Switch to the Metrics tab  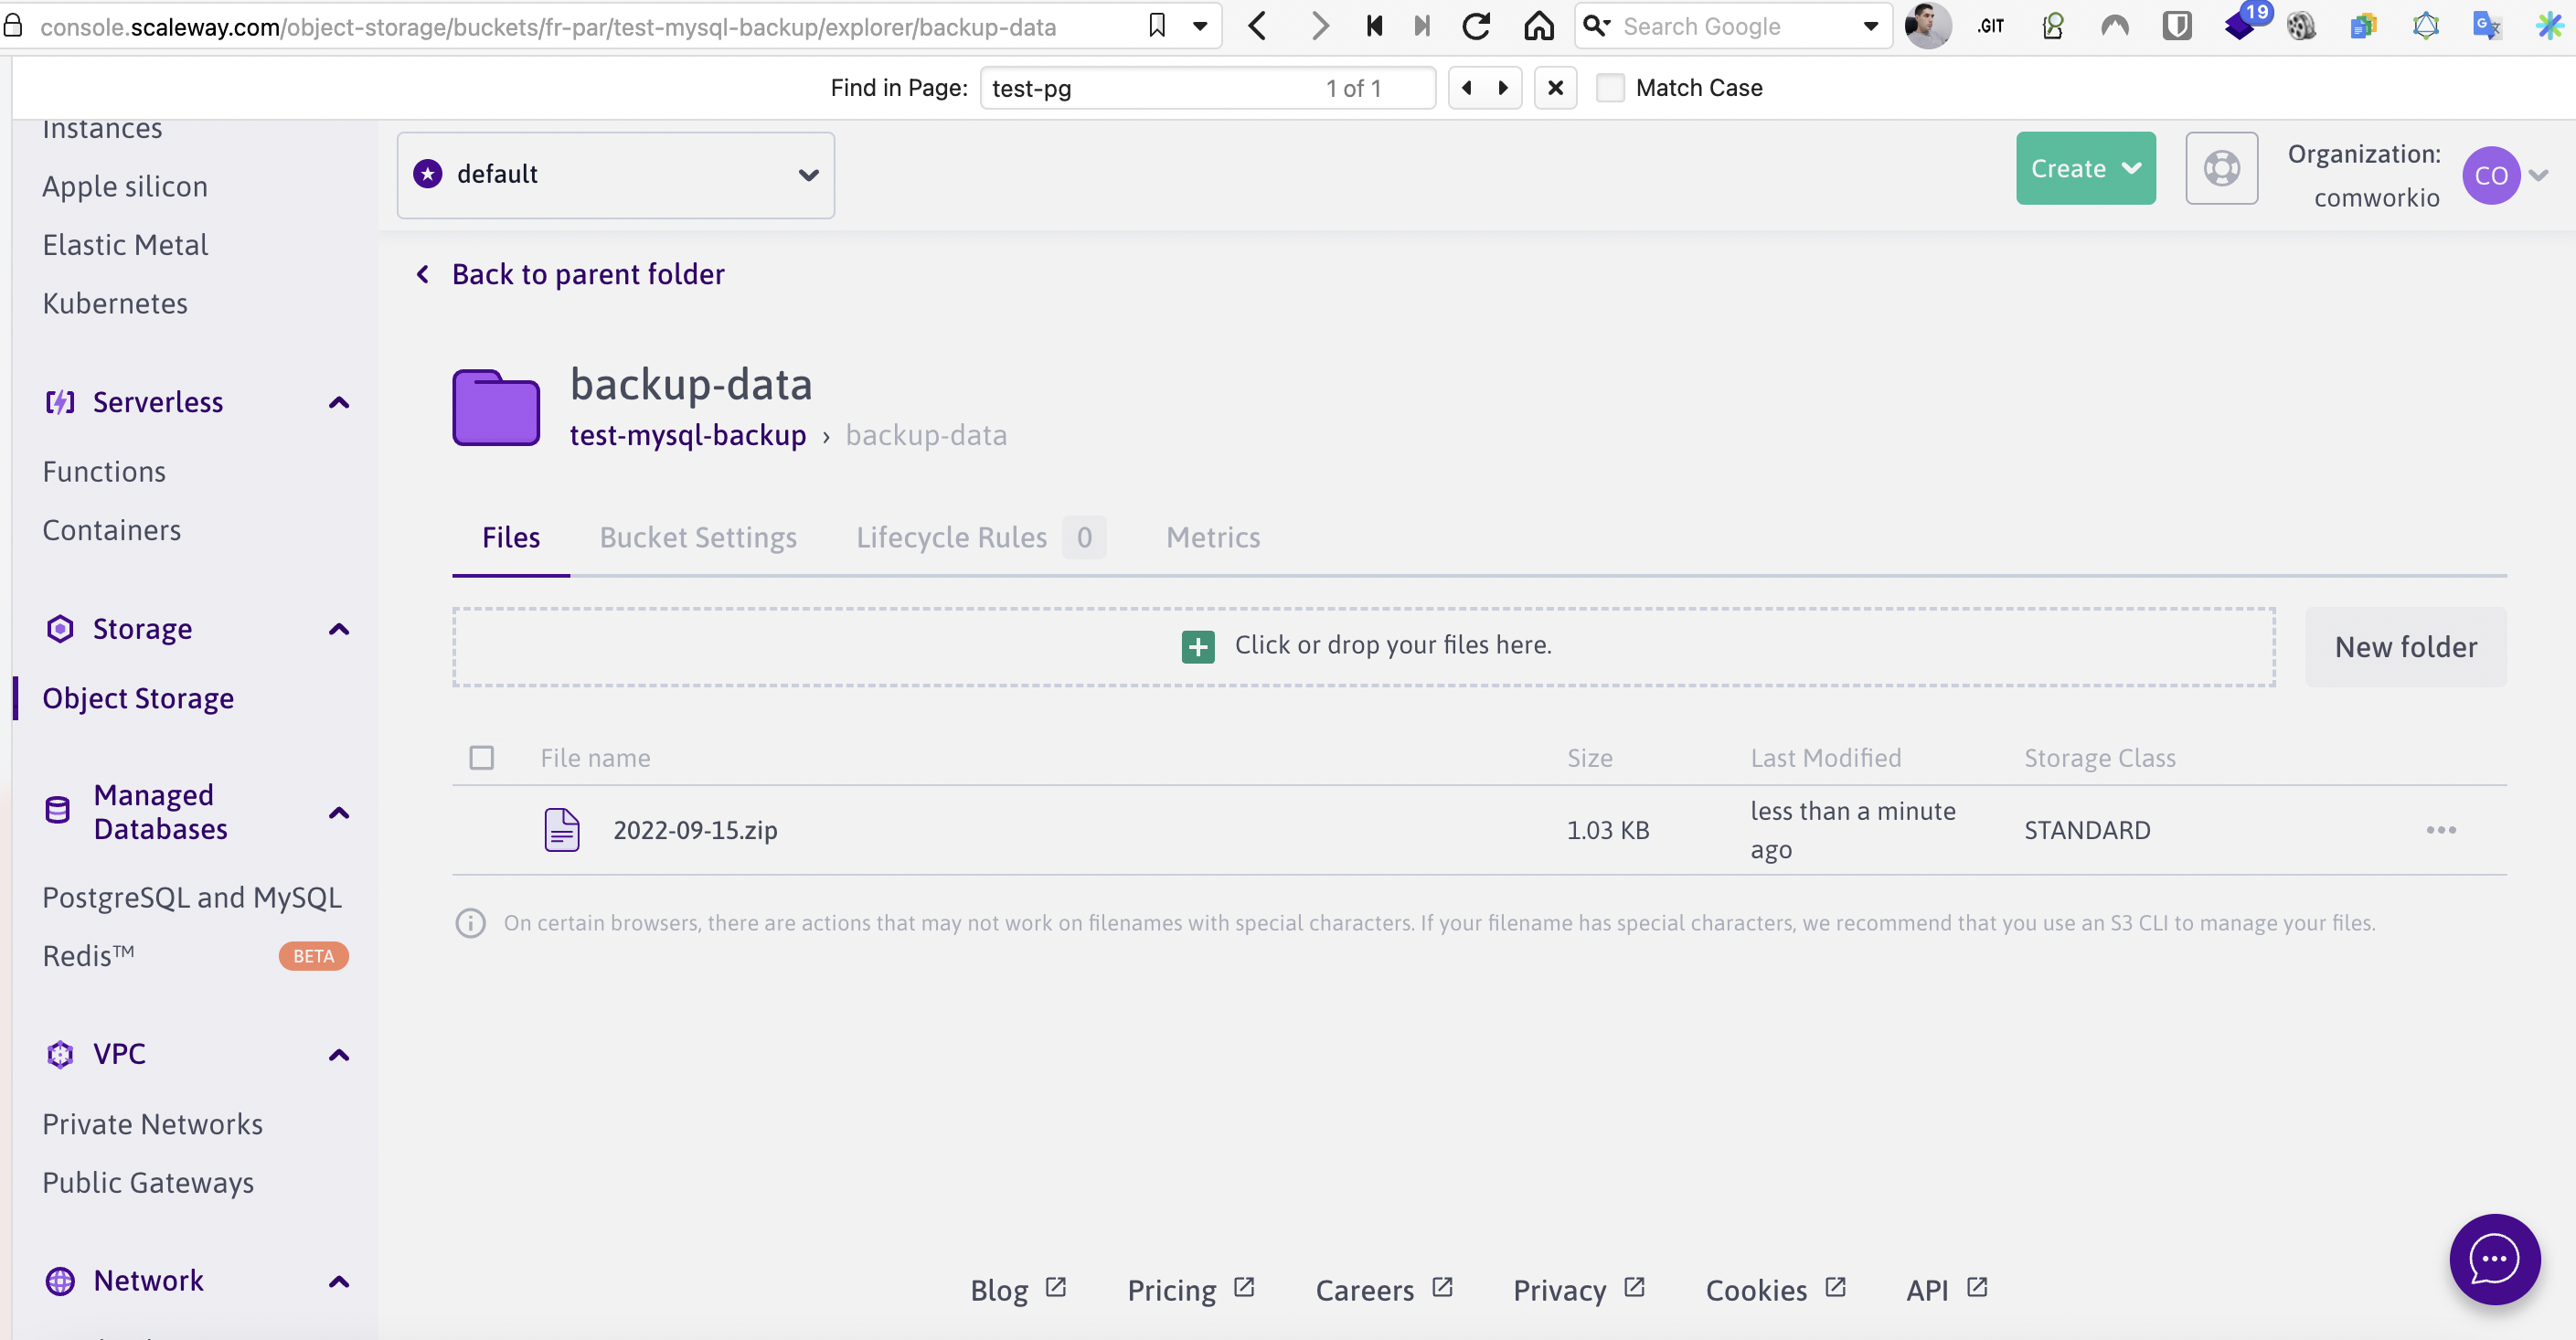(1213, 538)
